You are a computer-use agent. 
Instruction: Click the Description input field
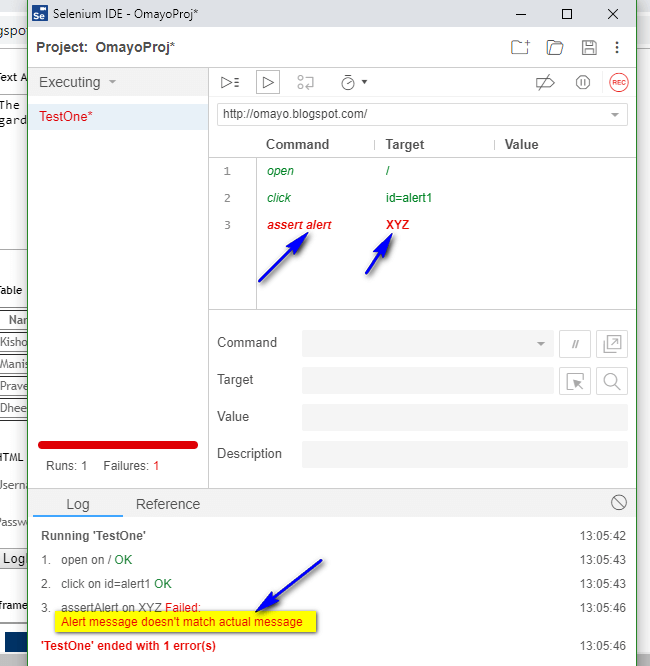465,454
